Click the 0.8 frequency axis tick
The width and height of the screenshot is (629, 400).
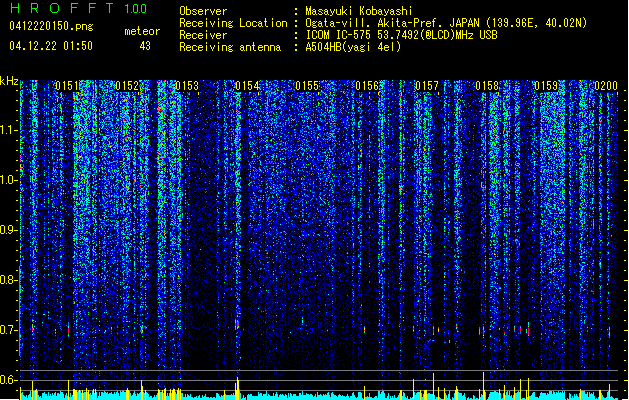pyautogui.click(x=9, y=280)
